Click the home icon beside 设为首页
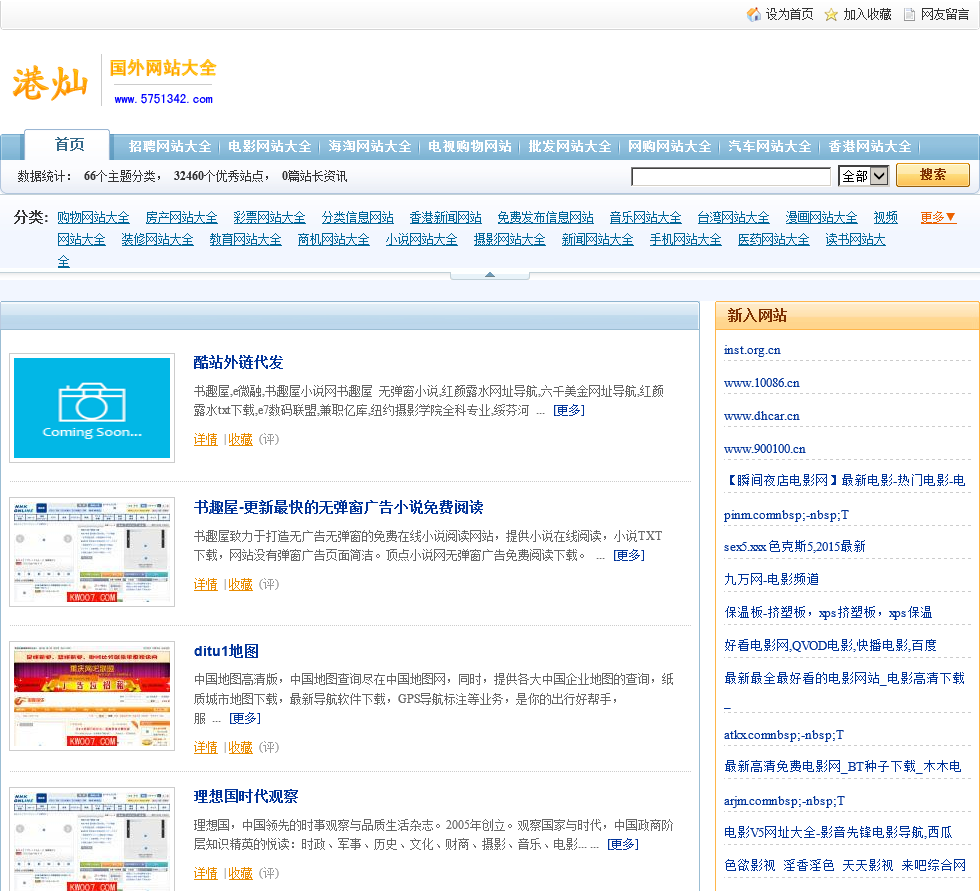Viewport: 980px width, 891px height. [x=754, y=14]
